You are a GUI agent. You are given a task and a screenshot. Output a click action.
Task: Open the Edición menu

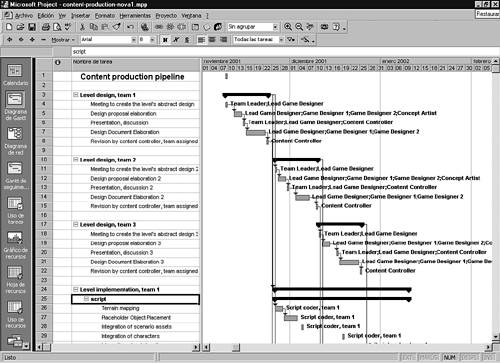[x=46, y=16]
